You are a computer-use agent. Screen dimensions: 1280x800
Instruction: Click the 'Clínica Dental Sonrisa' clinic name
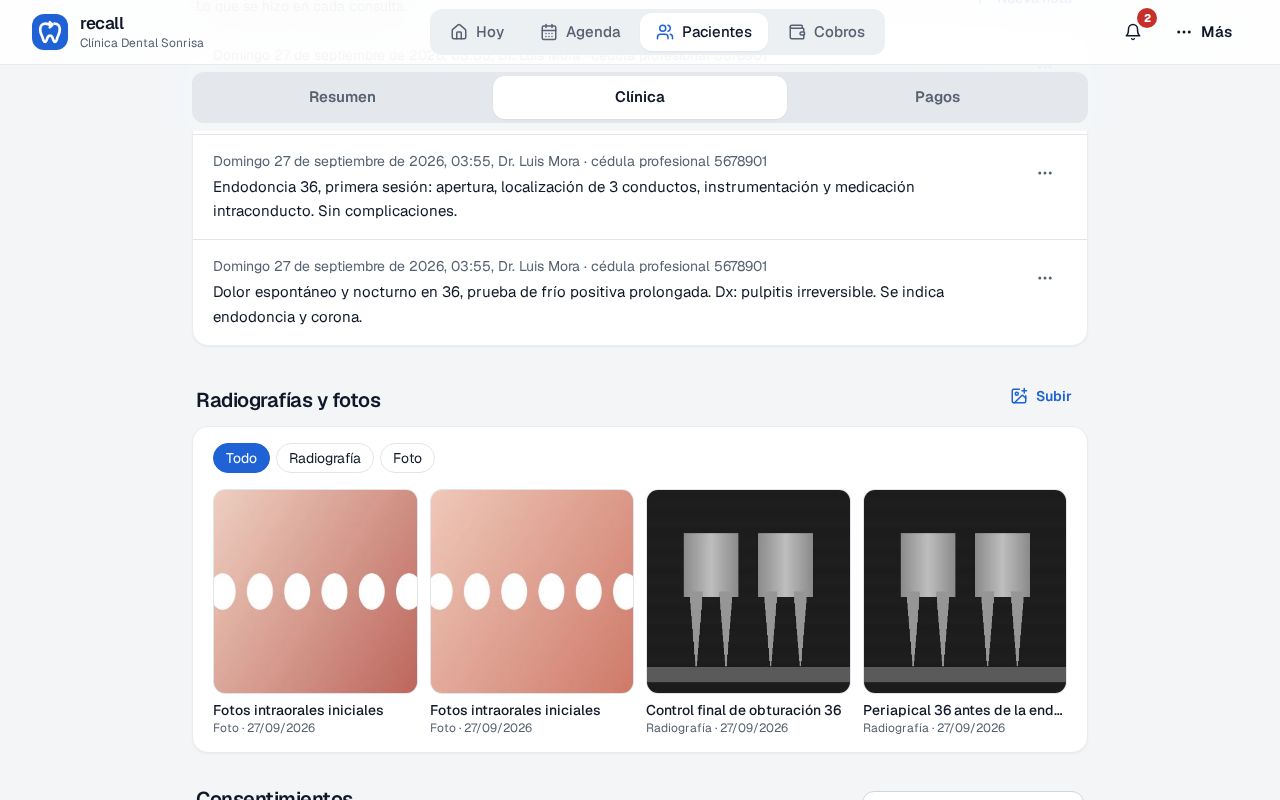pyautogui.click(x=142, y=43)
